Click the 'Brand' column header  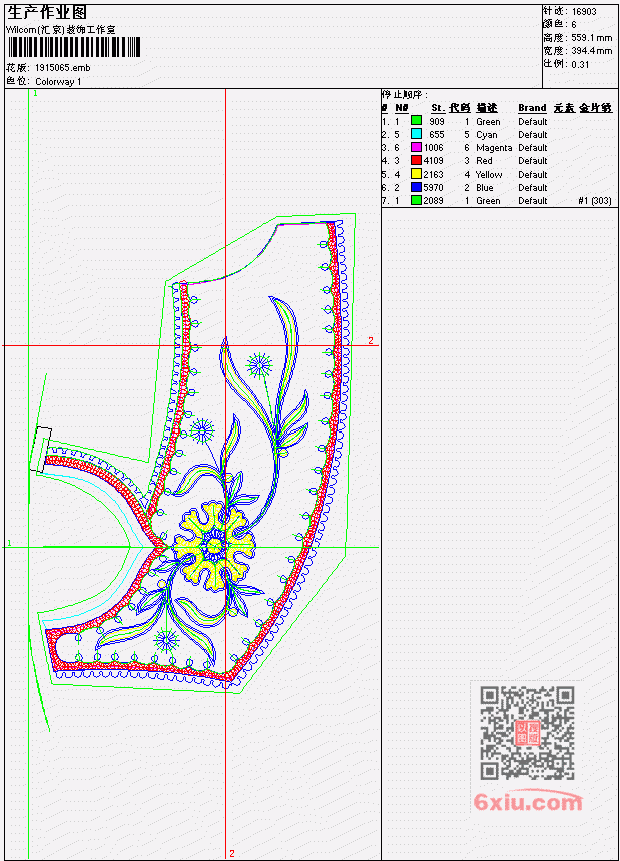pyautogui.click(x=532, y=108)
